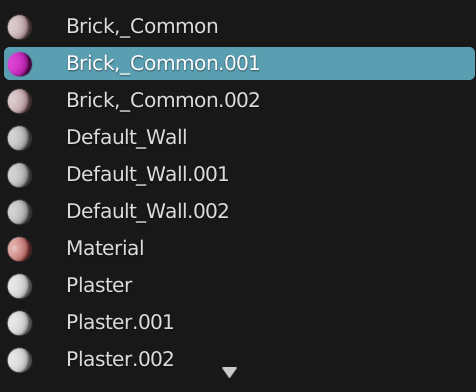Click the red Material preview sphere

[20, 249]
